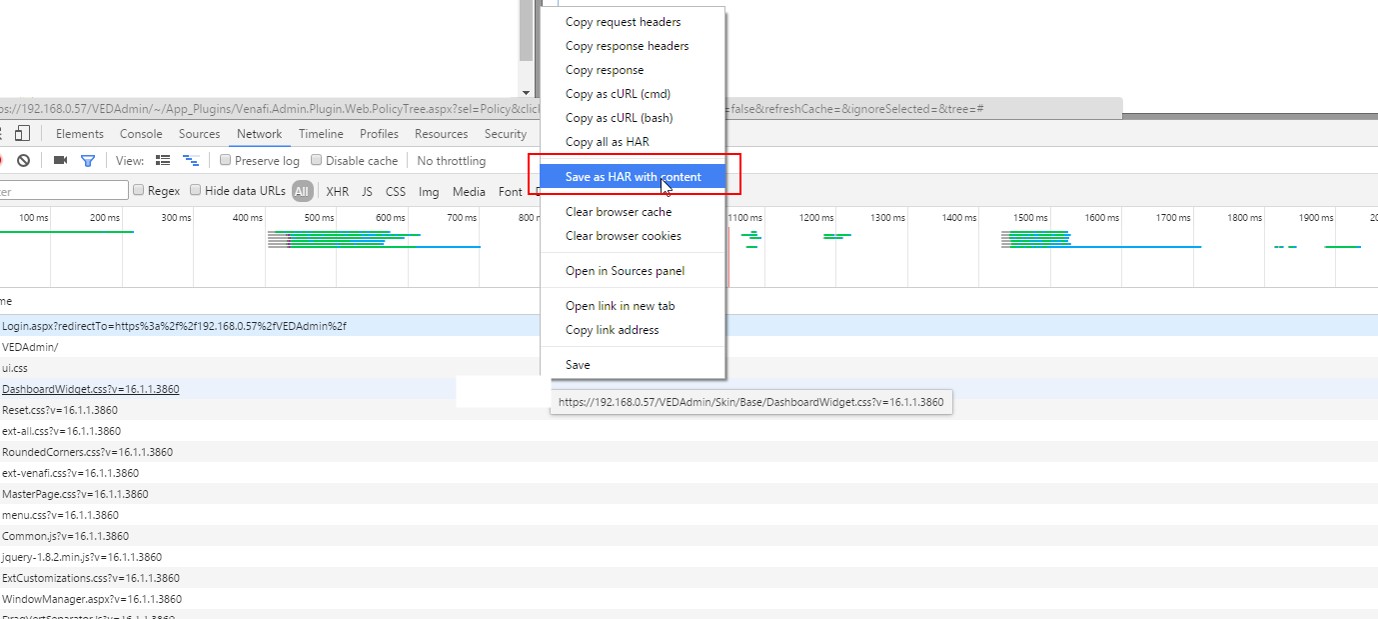Switch to large request rows view icon
1378x619 pixels.
point(163,160)
